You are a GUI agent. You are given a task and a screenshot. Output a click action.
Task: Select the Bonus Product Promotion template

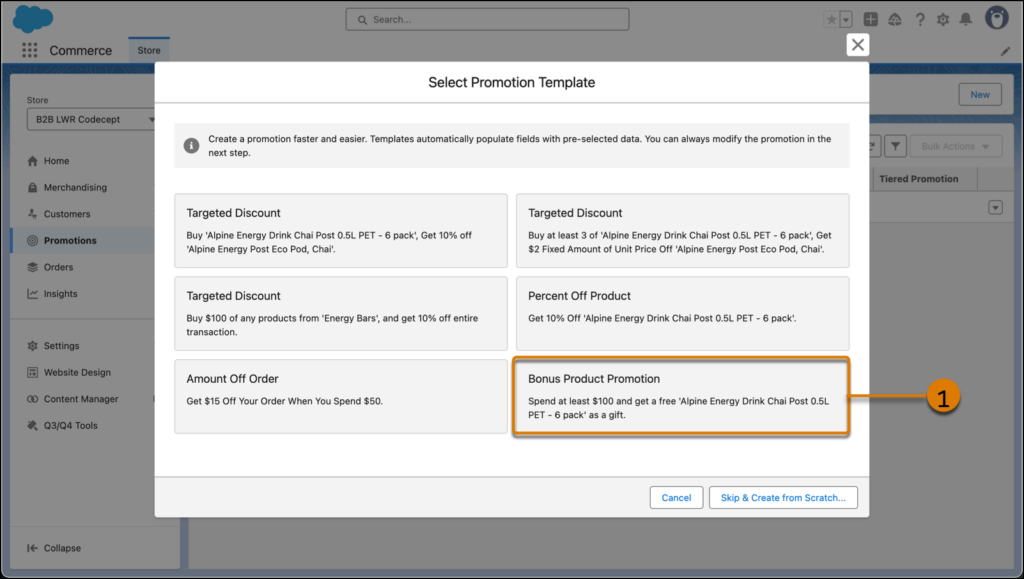pos(682,396)
